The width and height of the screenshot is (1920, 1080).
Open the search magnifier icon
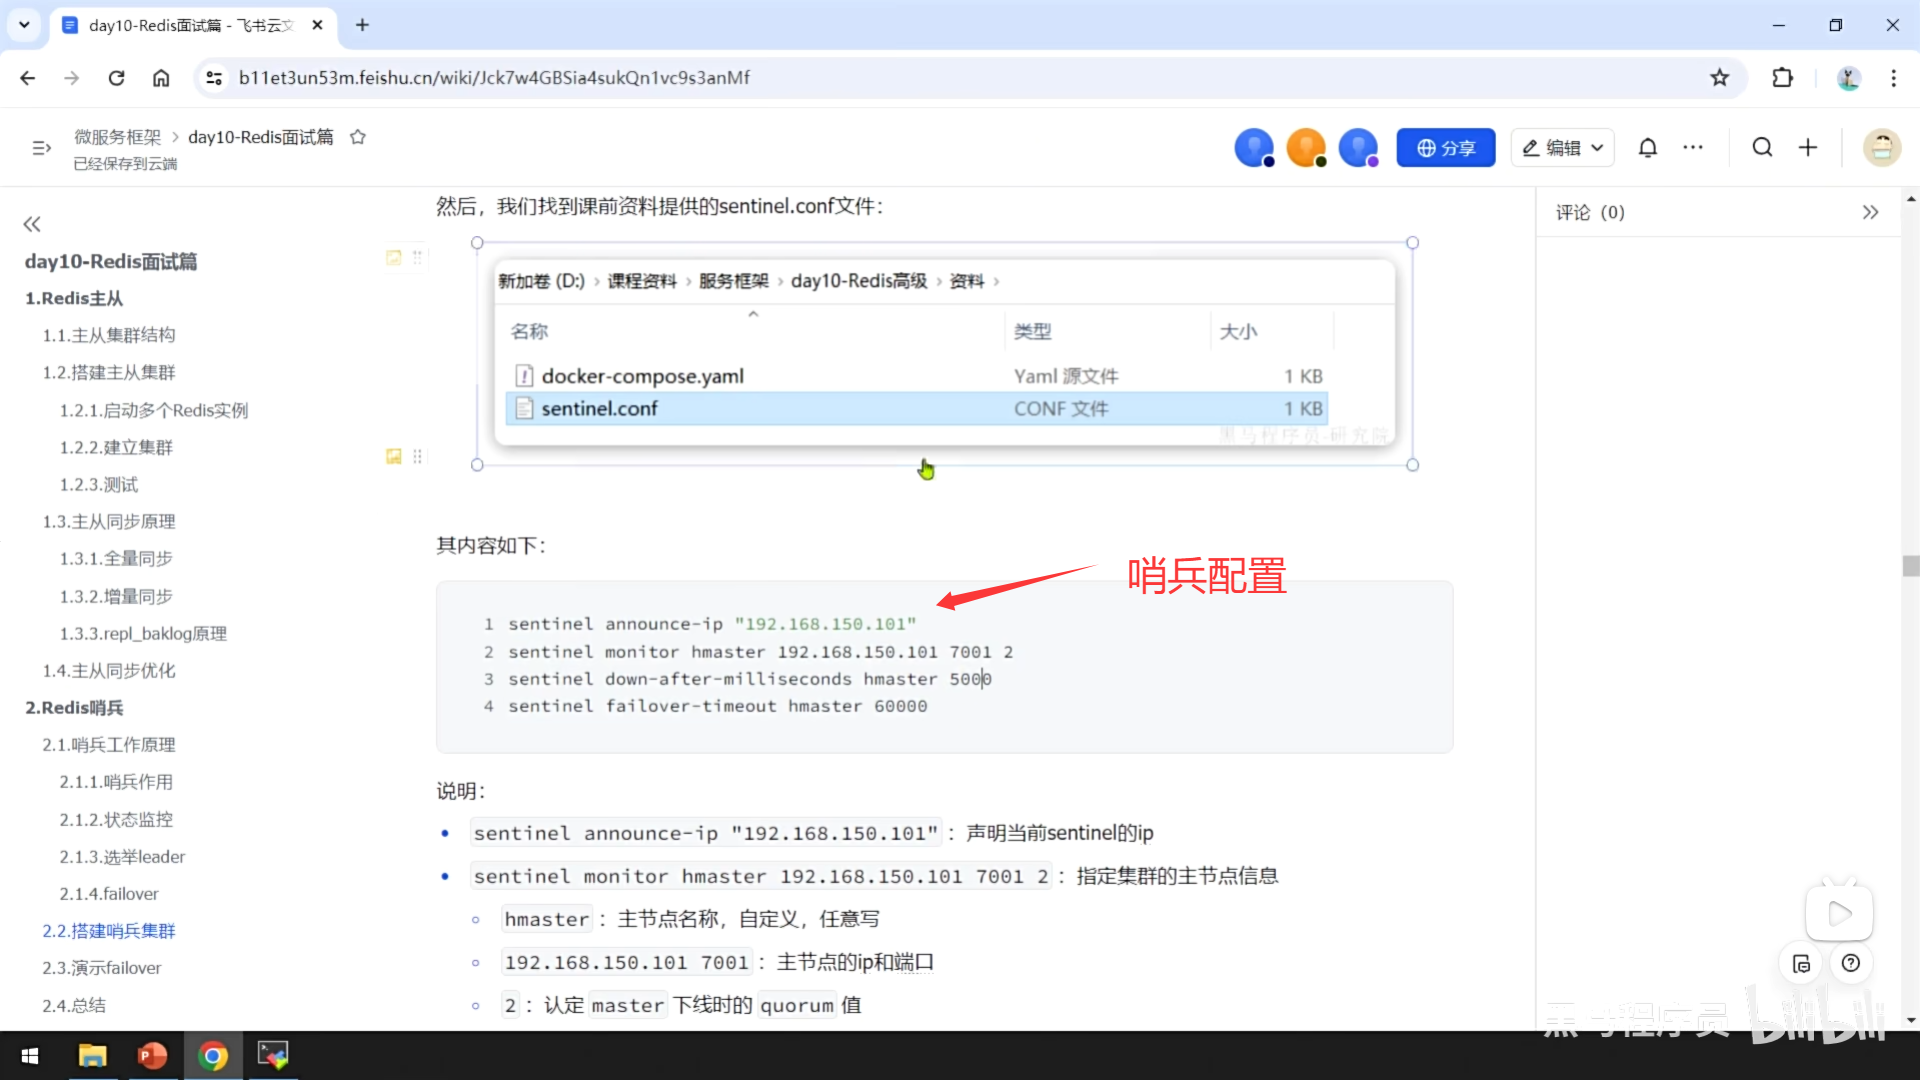pos(1762,148)
